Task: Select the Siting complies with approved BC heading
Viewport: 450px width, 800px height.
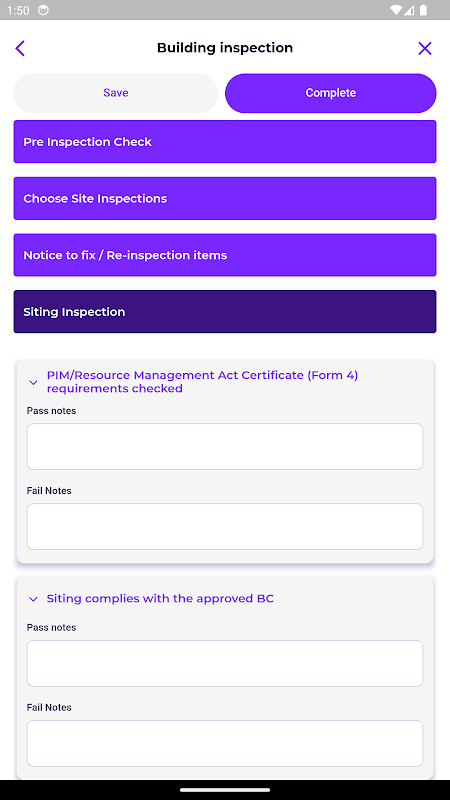Action: pos(160,598)
